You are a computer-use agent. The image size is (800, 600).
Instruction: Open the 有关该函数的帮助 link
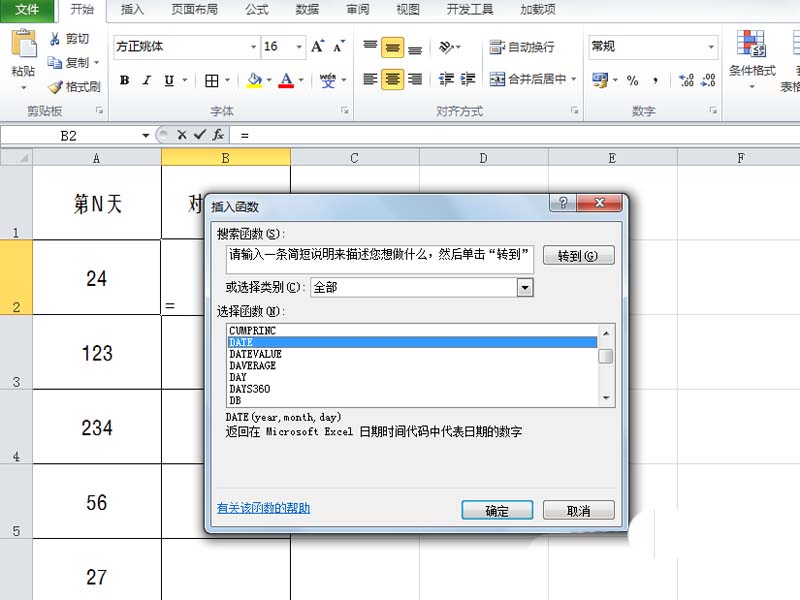coord(263,508)
